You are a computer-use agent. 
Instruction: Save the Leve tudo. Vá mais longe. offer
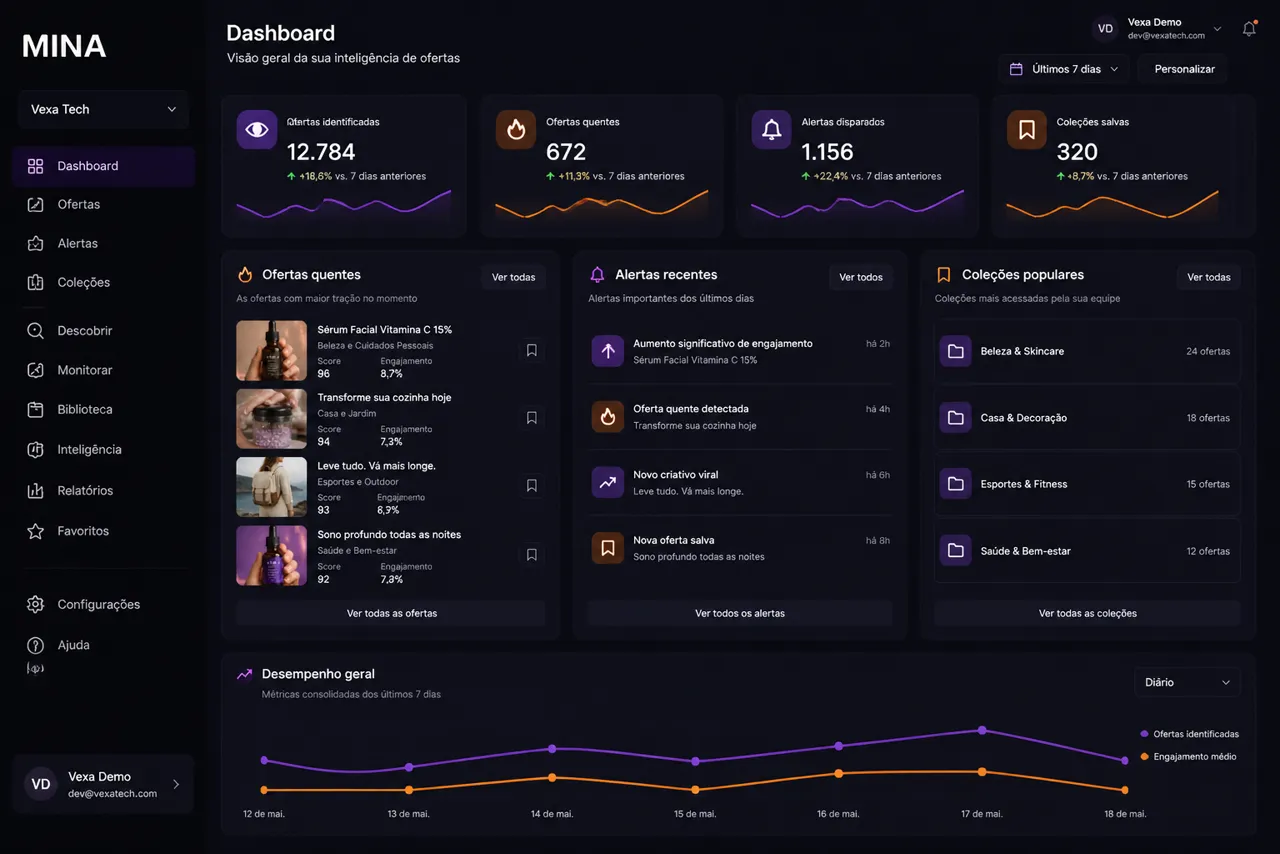[x=532, y=486]
